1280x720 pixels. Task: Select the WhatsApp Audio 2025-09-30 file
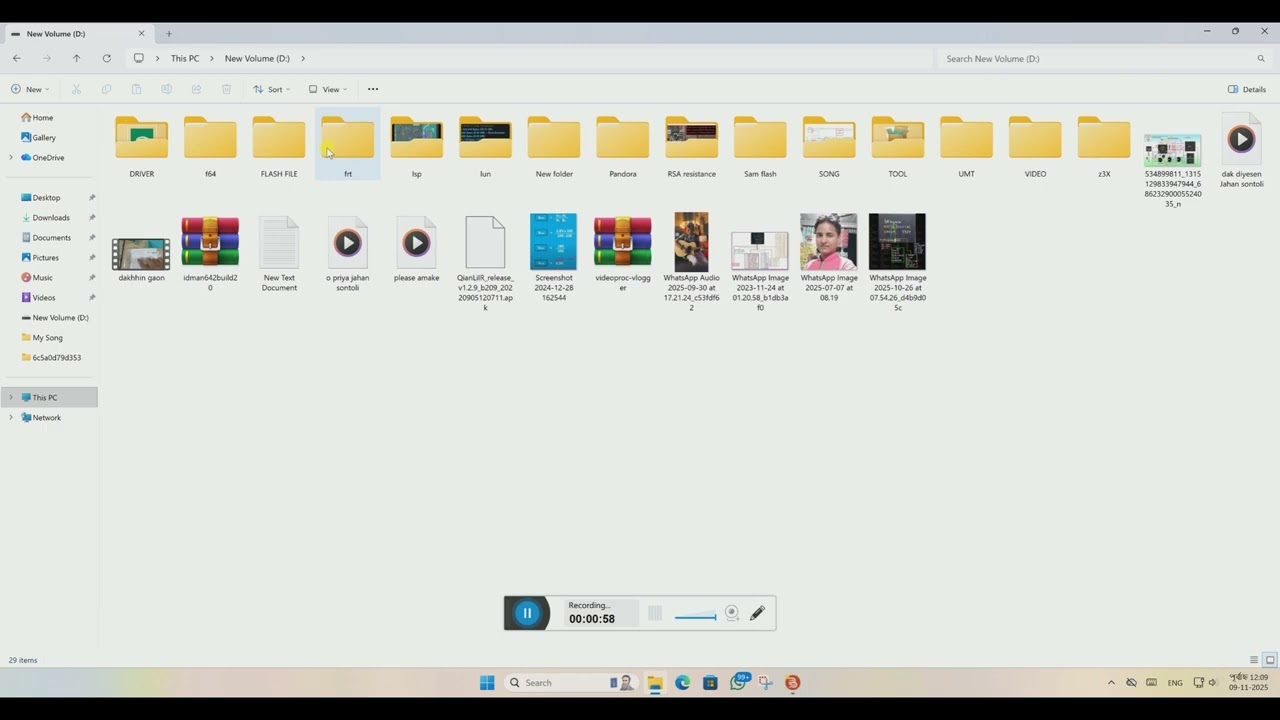pos(692,262)
